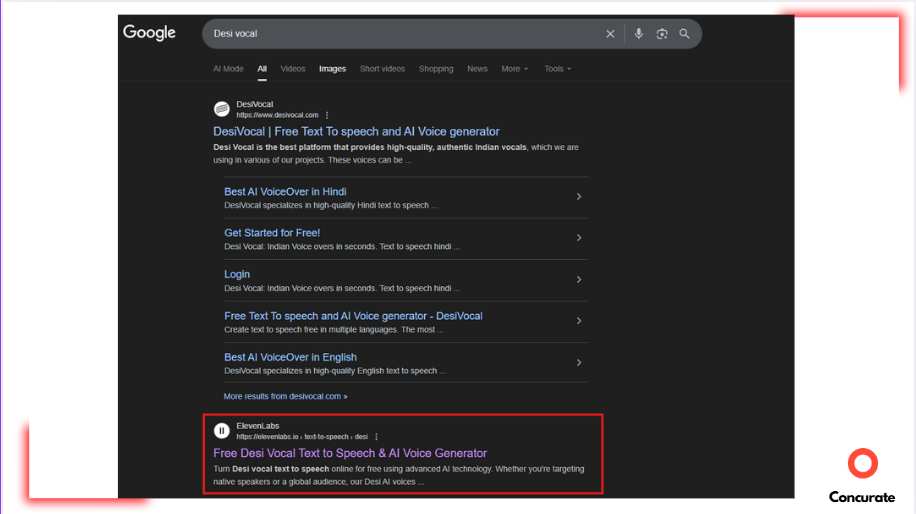916x514 pixels.
Task: Open the Get Started for Free! sitelink
Action: coord(272,232)
